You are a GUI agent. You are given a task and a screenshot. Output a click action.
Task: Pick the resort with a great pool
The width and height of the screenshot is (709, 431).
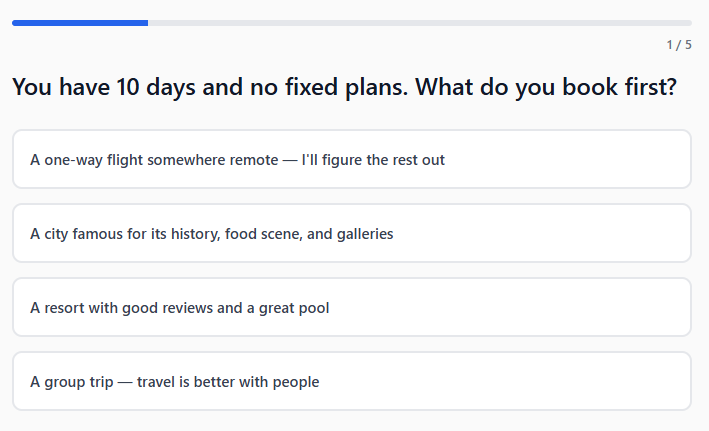click(351, 307)
